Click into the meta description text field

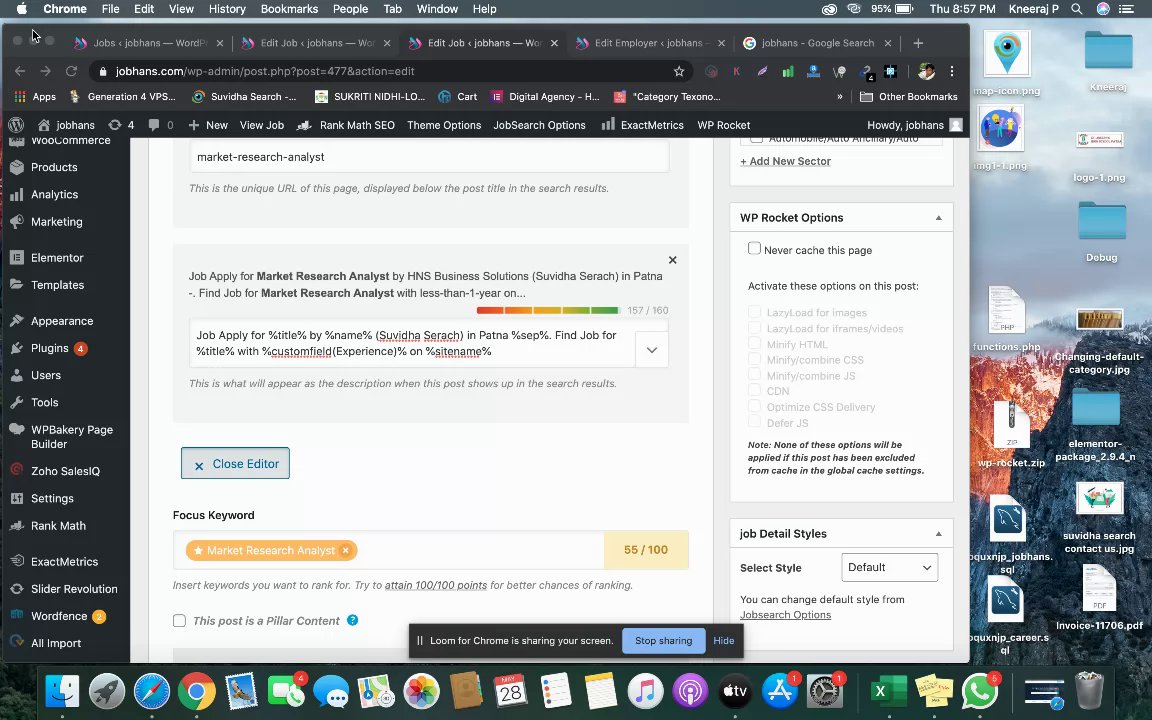point(413,343)
